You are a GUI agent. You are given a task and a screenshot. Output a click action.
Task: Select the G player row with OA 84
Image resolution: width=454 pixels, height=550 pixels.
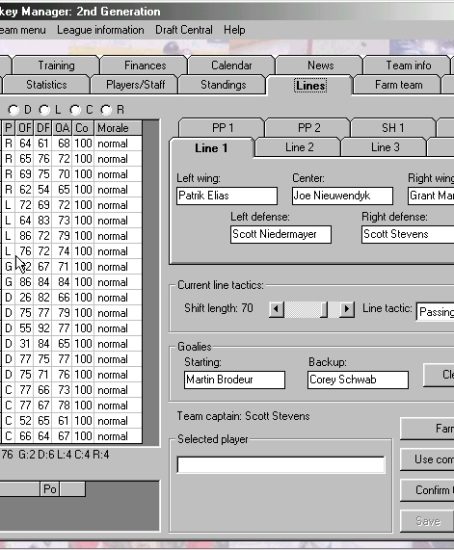pos(72,282)
